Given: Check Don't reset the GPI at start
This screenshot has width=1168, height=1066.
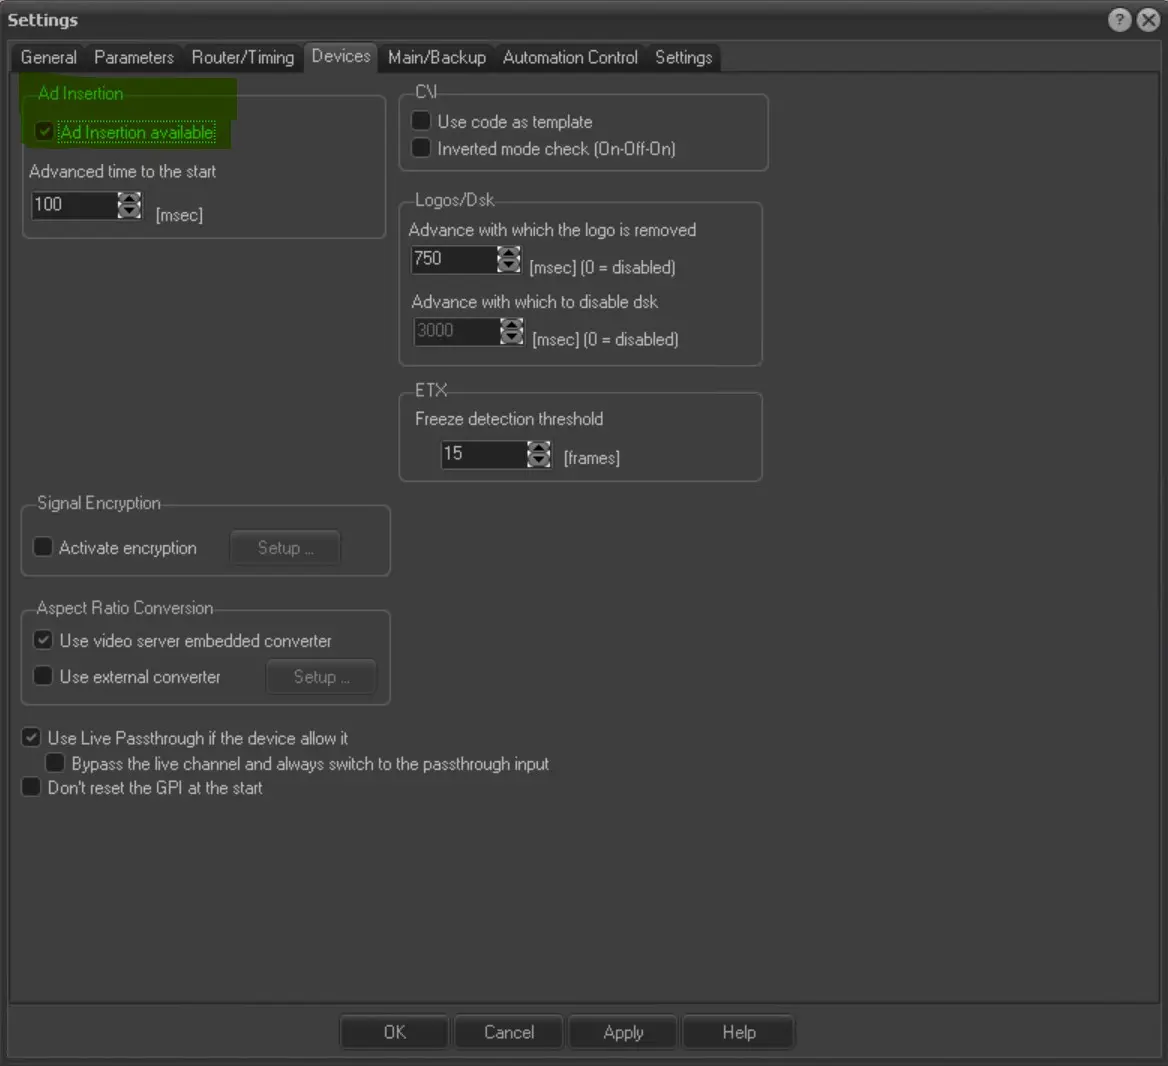Looking at the screenshot, I should click(32, 788).
